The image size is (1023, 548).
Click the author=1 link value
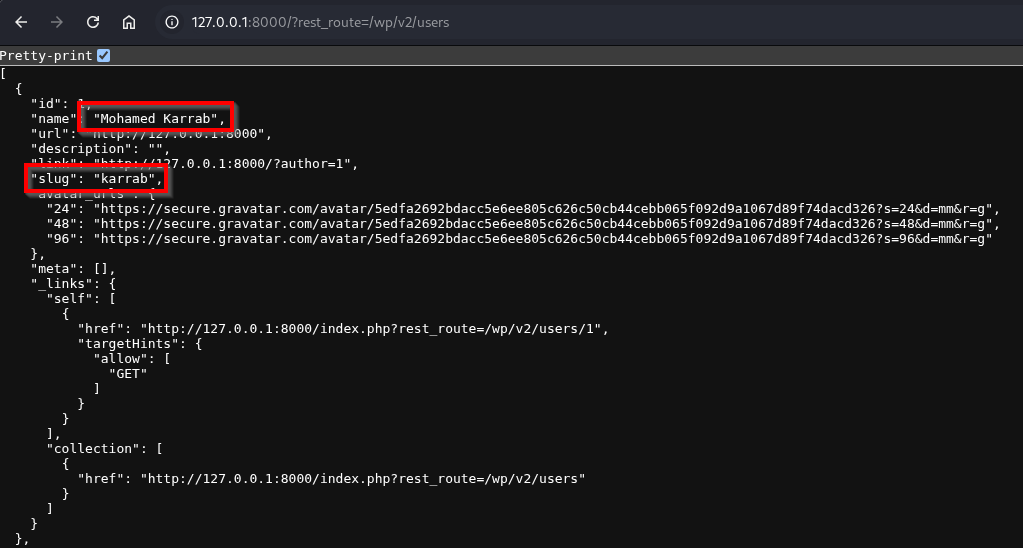tap(224, 164)
